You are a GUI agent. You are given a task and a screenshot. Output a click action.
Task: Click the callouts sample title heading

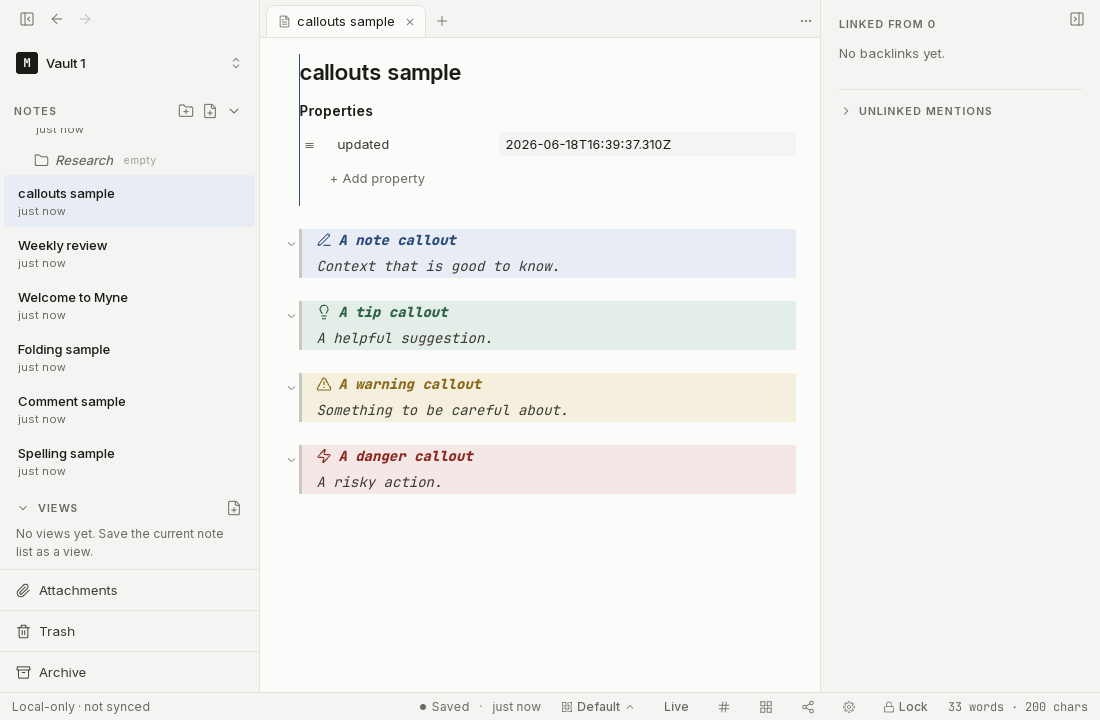(380, 72)
